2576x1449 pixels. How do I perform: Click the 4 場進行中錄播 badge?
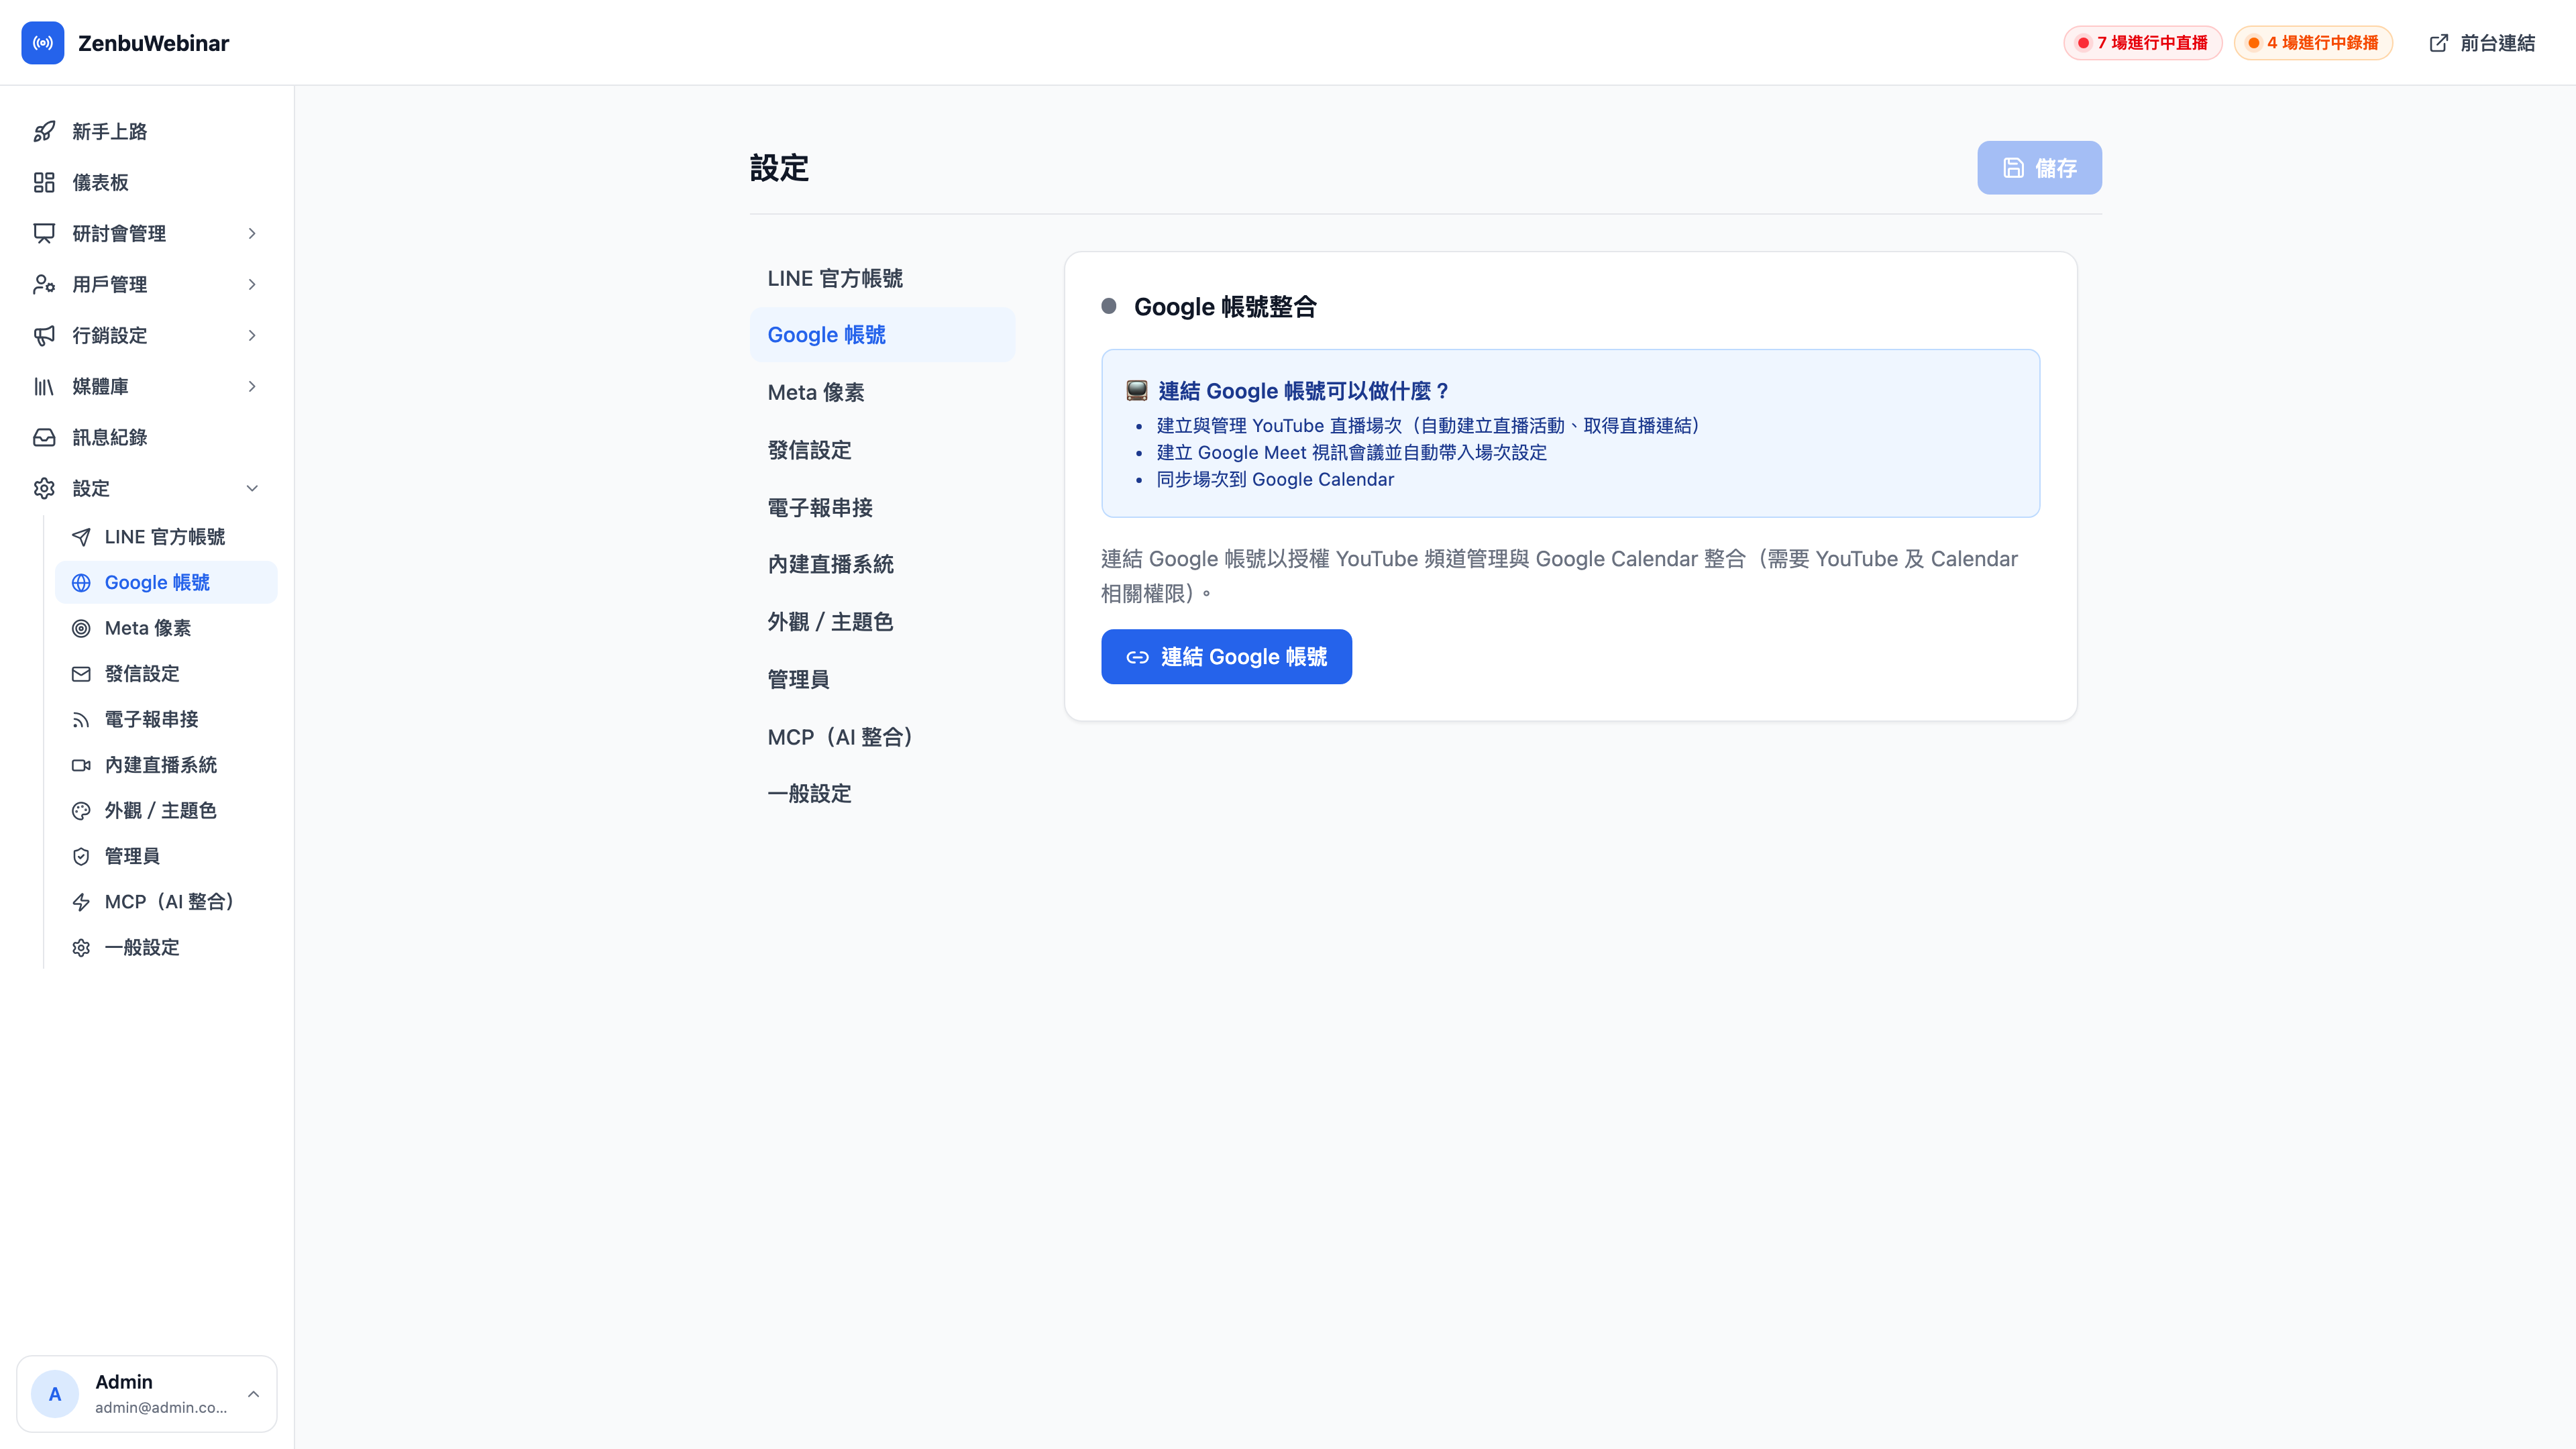click(x=2313, y=43)
